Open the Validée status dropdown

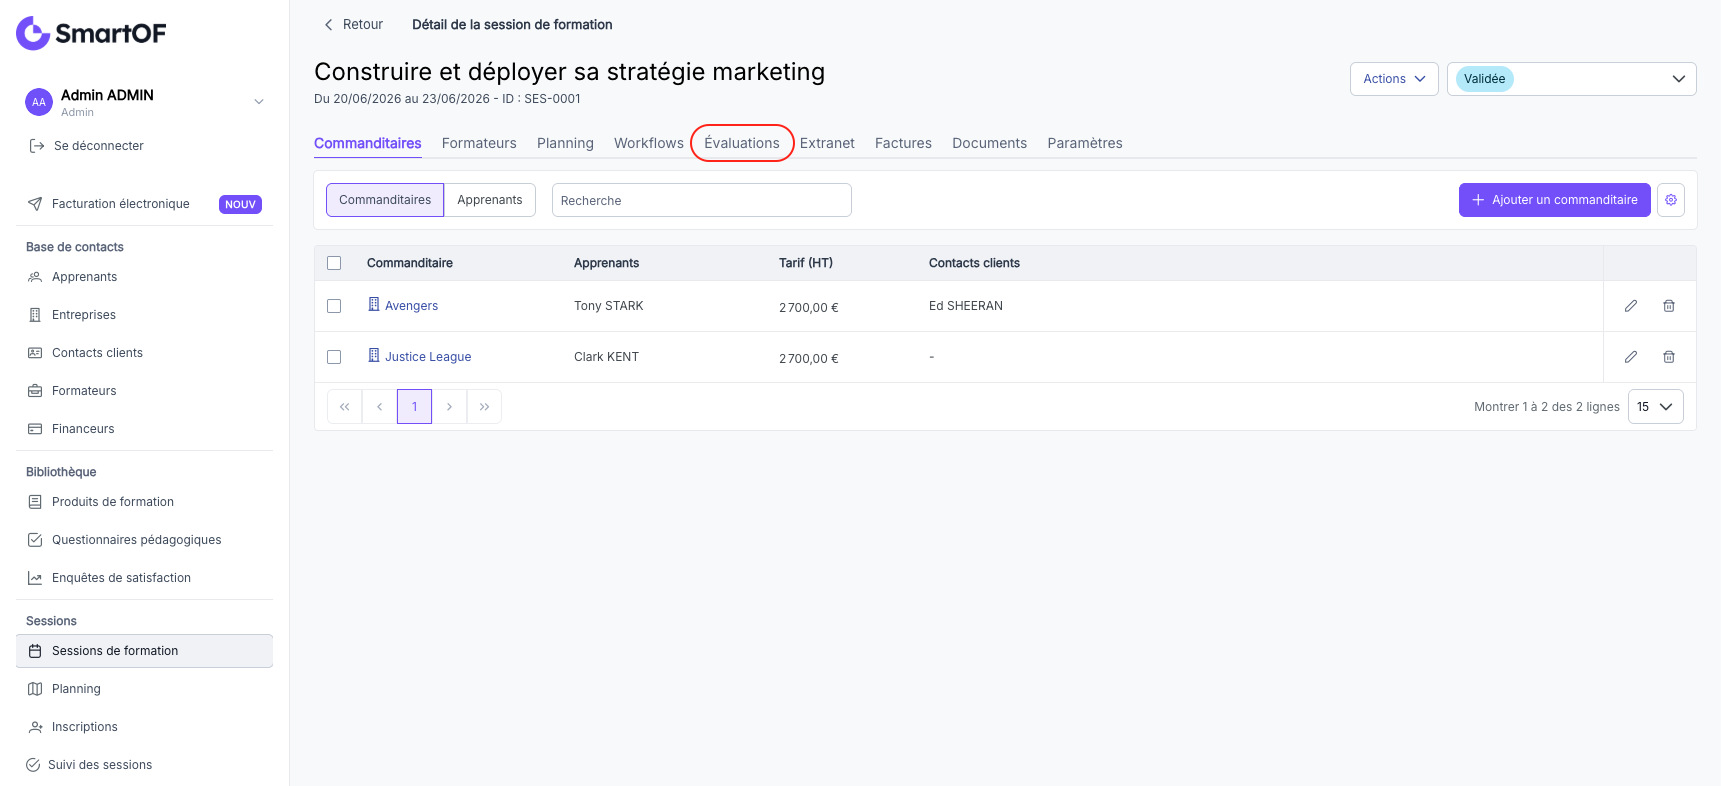(x=1571, y=79)
